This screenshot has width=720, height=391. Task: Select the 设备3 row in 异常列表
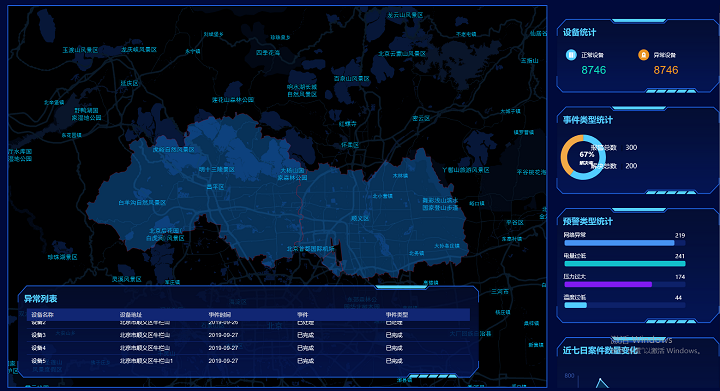[x=248, y=335]
